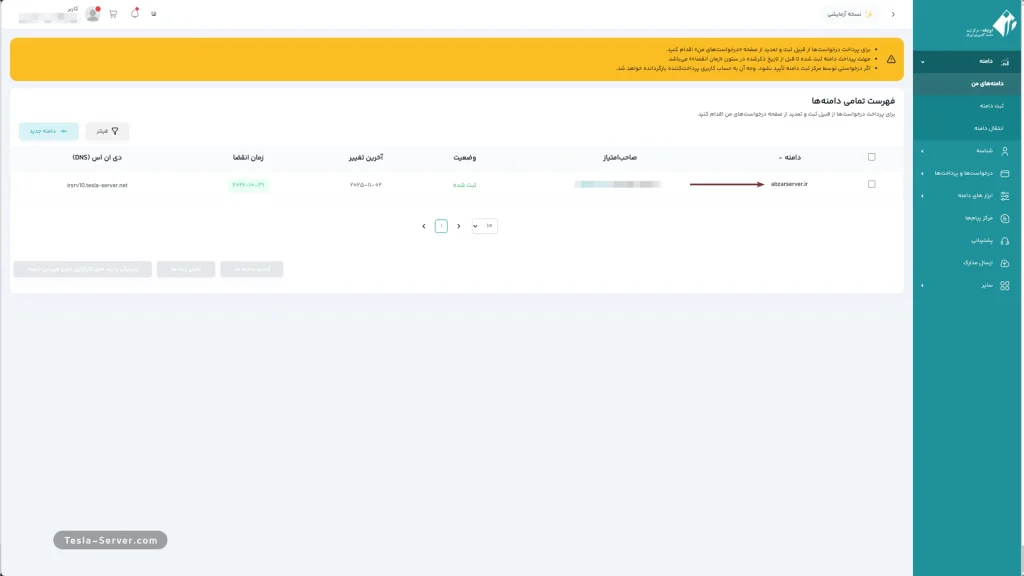Sort table by the دامنه column header
Screen dimensions: 1024x576
[x=795, y=157]
